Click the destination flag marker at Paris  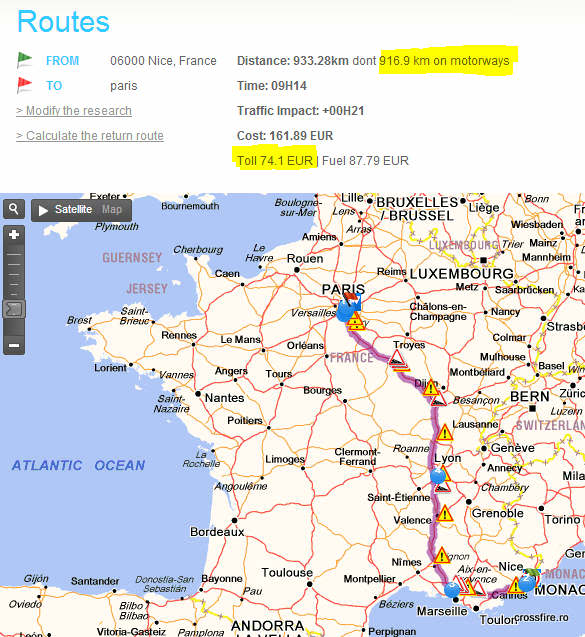(351, 301)
